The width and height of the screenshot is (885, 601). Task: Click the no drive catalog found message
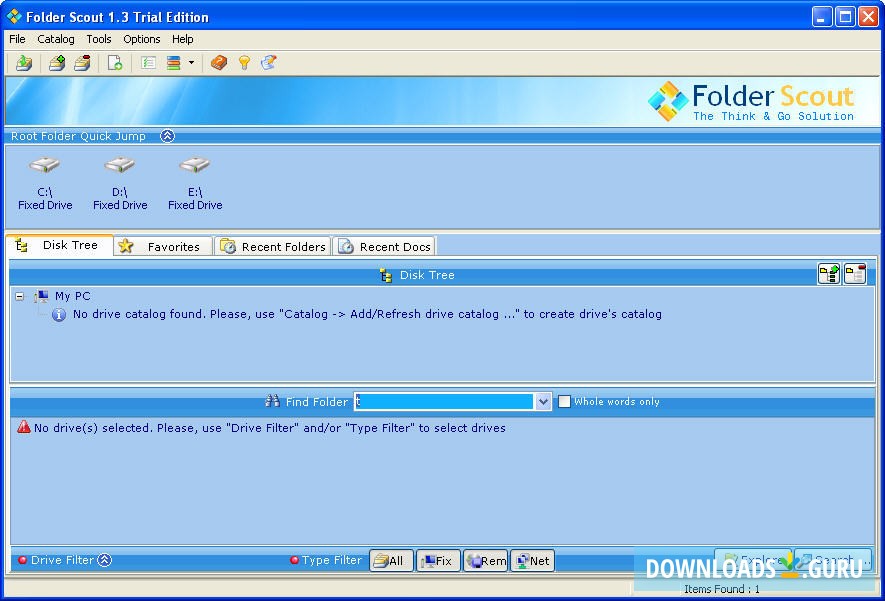tap(367, 314)
